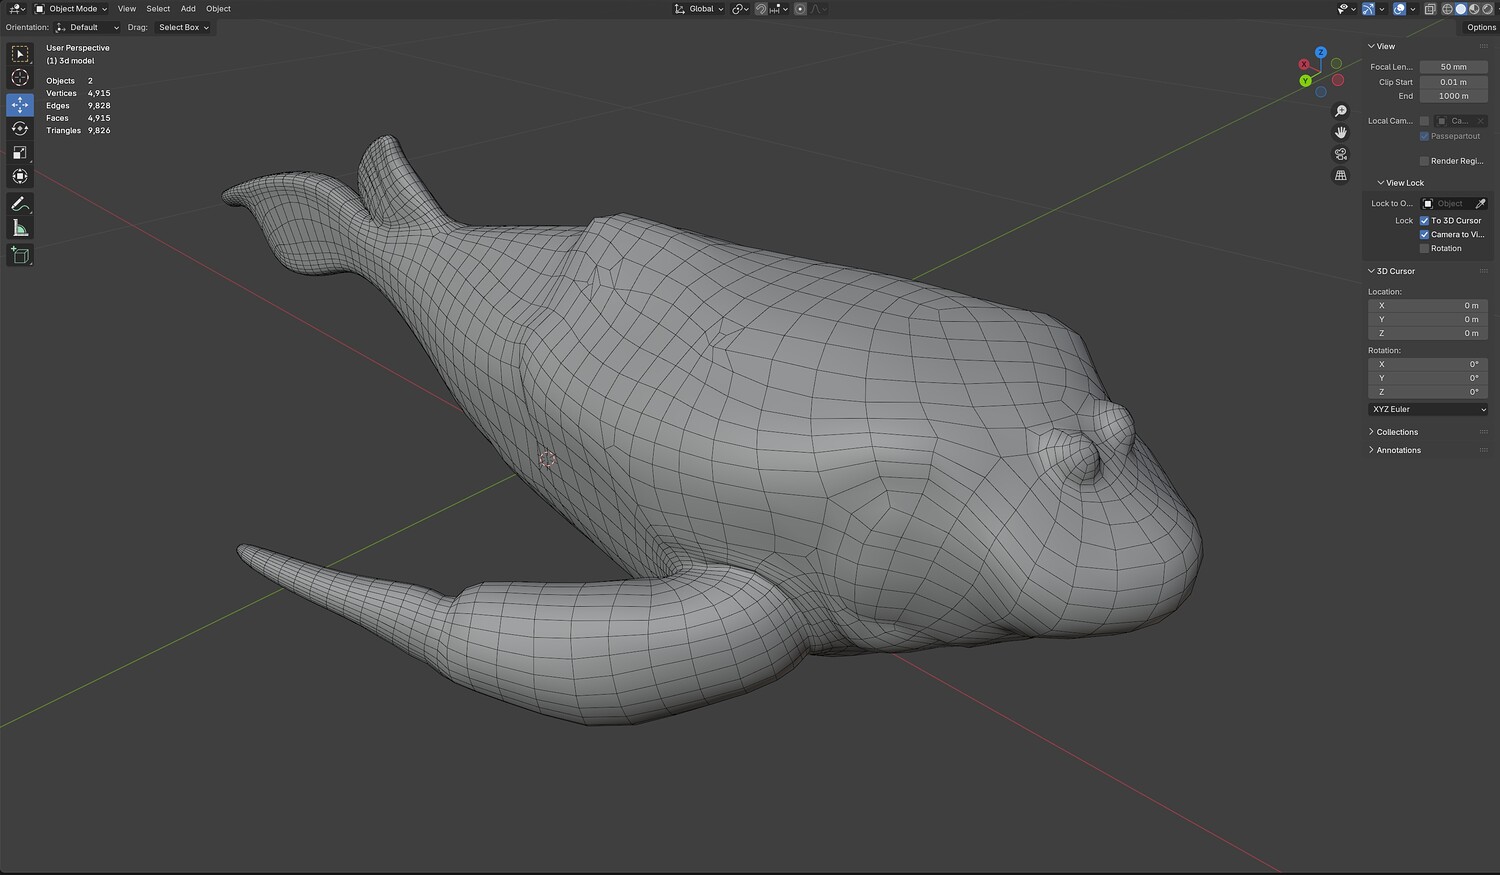Enable the Local Camera checkbox
The width and height of the screenshot is (1500, 875).
pos(1424,121)
